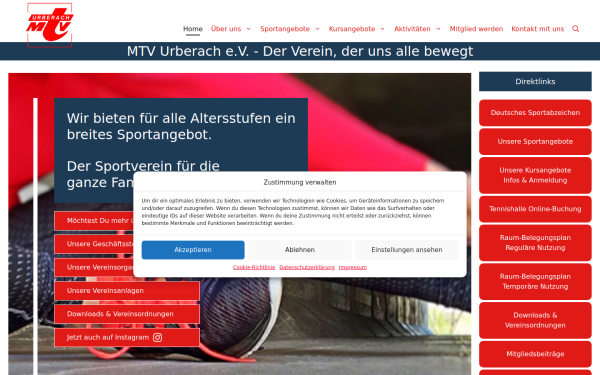The image size is (600, 375).
Task: Open Raum-Belegungsplan Reguläre Nutzung
Action: 535,243
